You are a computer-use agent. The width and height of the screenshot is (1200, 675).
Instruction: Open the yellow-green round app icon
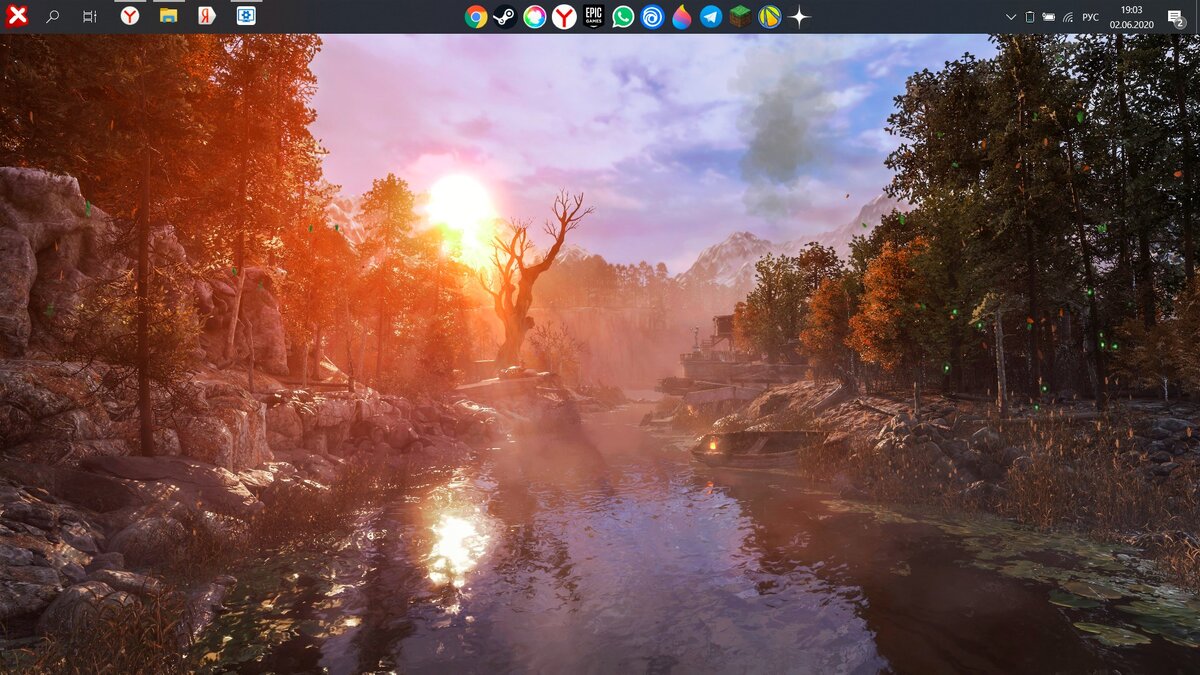[770, 16]
